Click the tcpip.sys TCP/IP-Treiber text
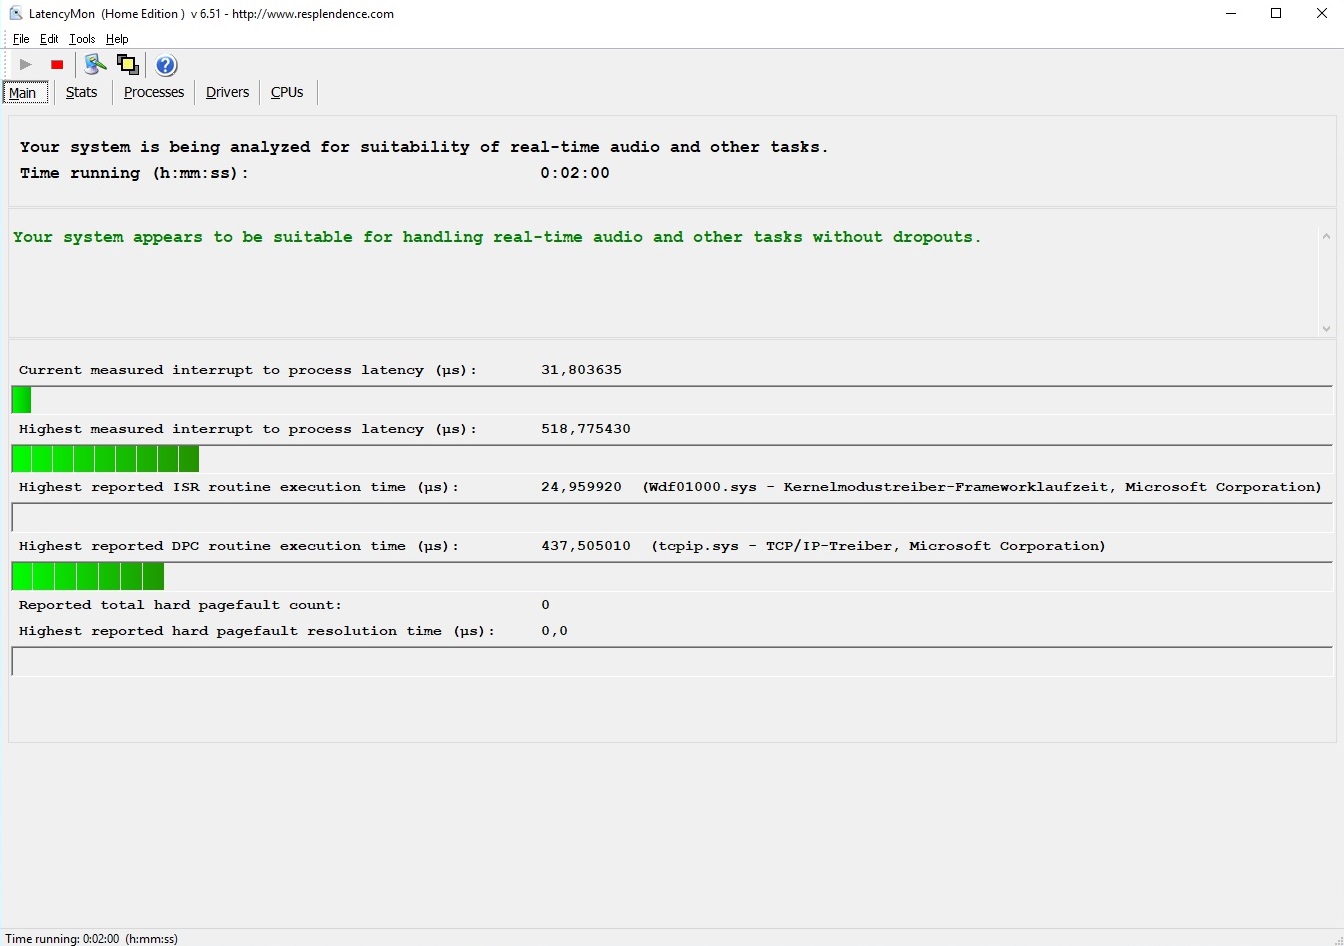Image resolution: width=1344 pixels, height=946 pixels. click(879, 546)
